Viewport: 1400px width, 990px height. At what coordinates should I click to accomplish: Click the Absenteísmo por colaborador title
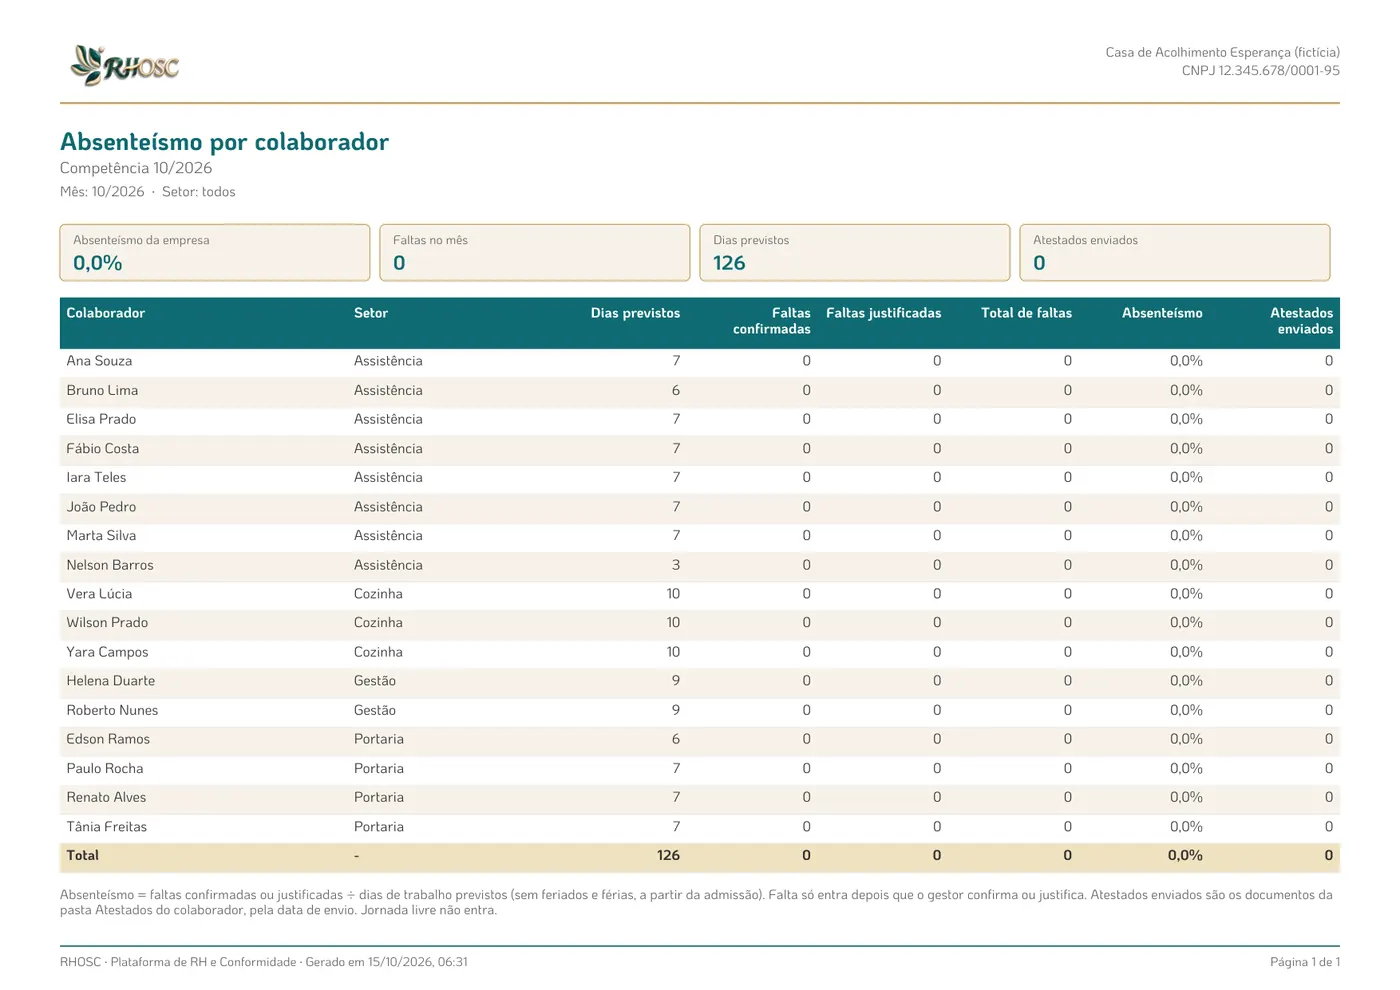(224, 142)
